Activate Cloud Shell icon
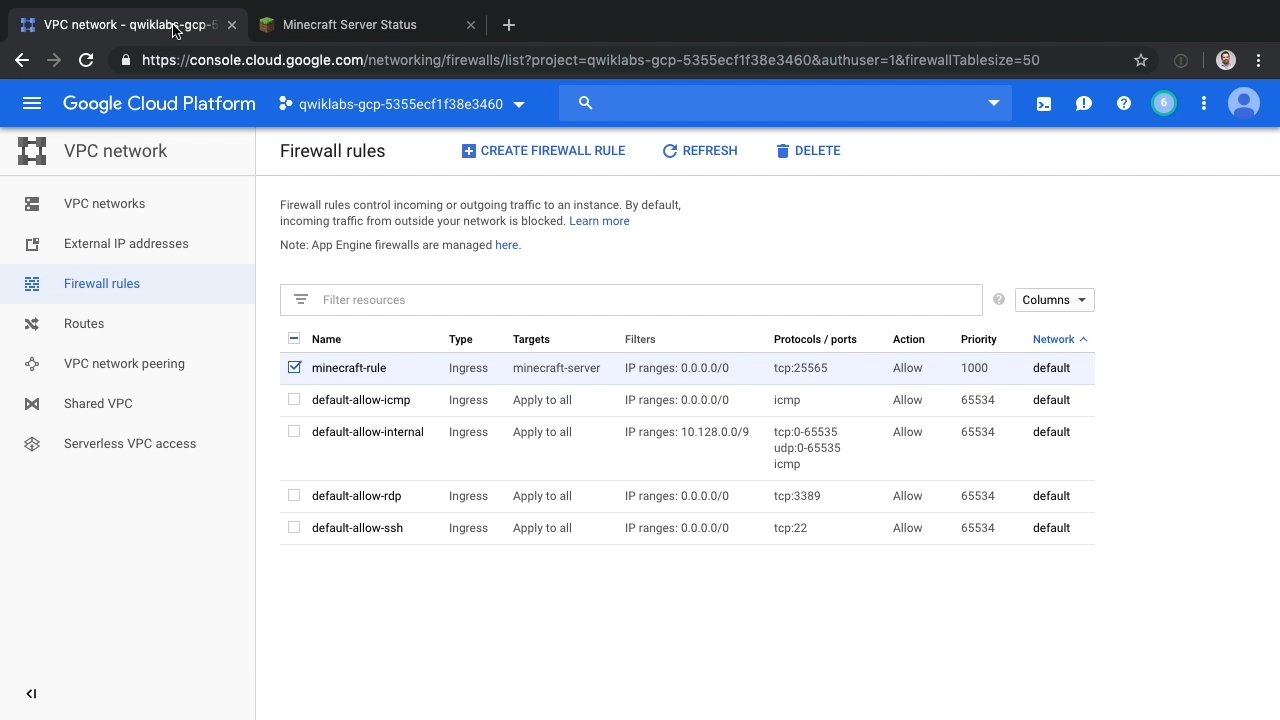This screenshot has height=720, width=1280. click(x=1044, y=103)
